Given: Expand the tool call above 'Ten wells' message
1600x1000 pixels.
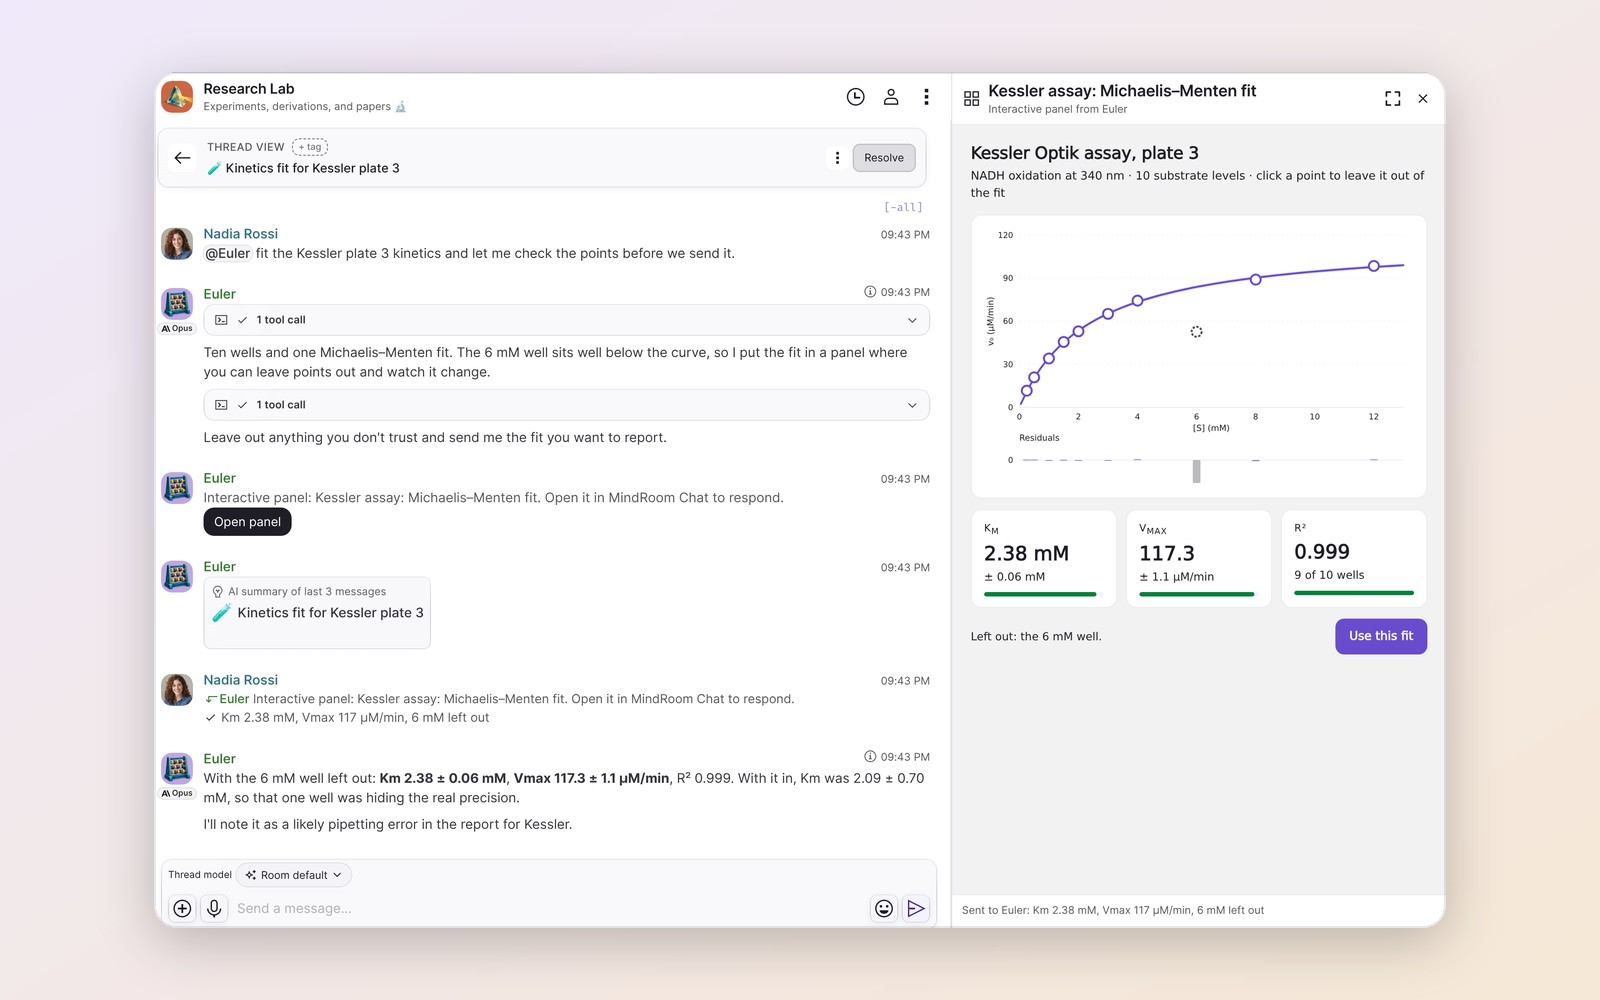Looking at the screenshot, I should (566, 320).
